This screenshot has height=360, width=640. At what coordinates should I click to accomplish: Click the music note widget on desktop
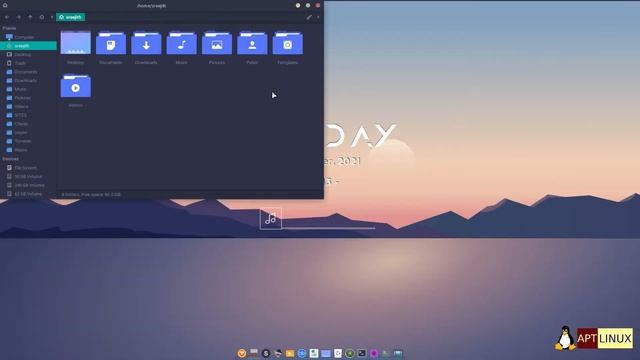pos(271,219)
